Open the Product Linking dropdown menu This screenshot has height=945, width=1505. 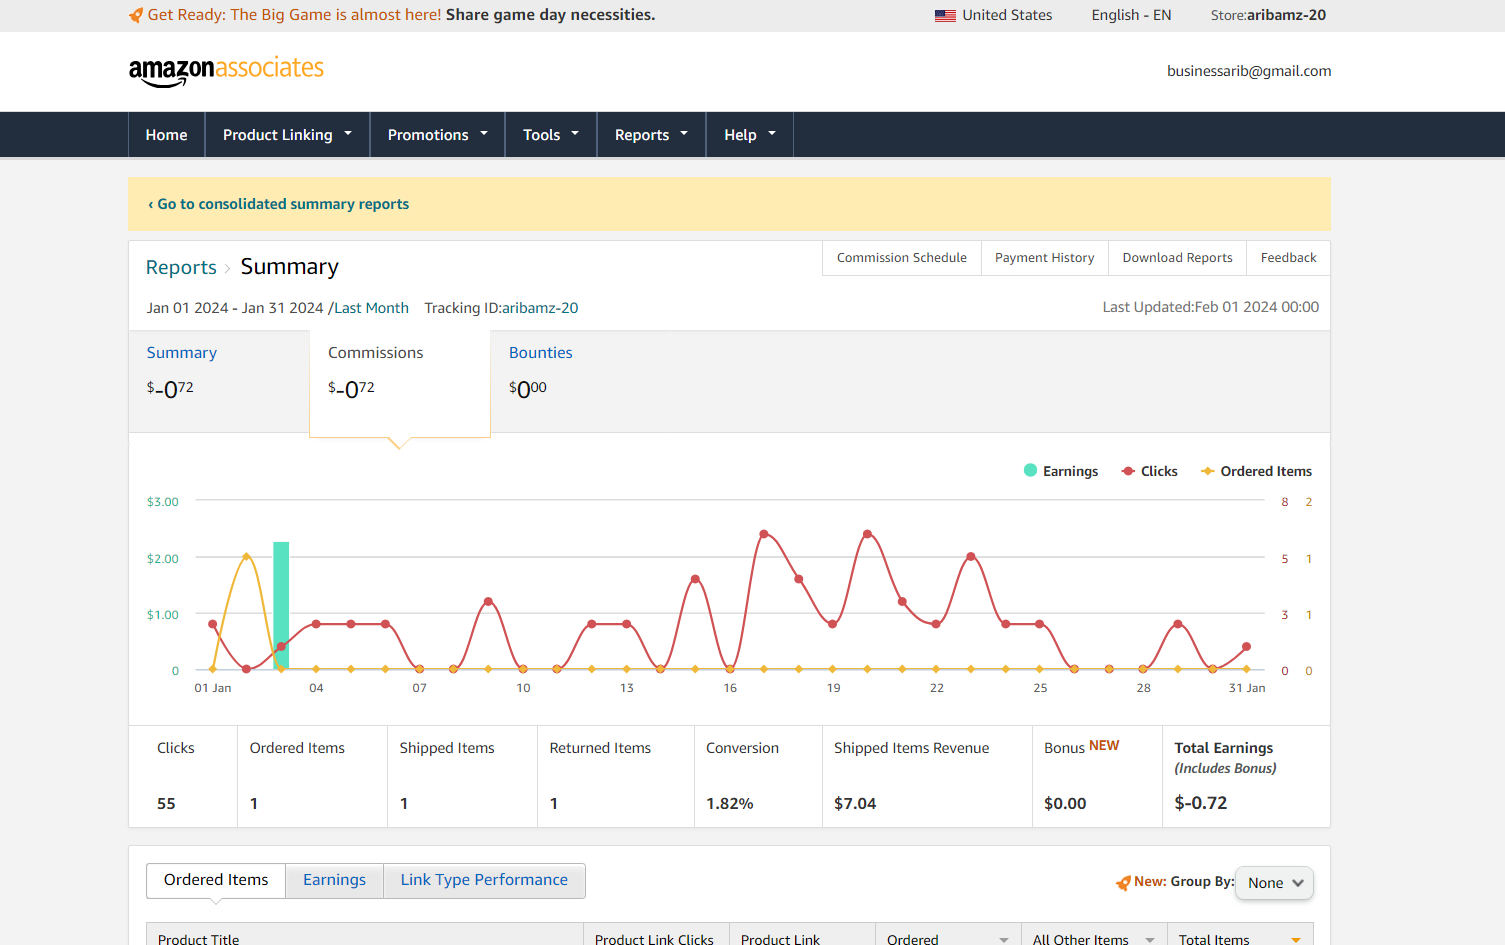(288, 135)
